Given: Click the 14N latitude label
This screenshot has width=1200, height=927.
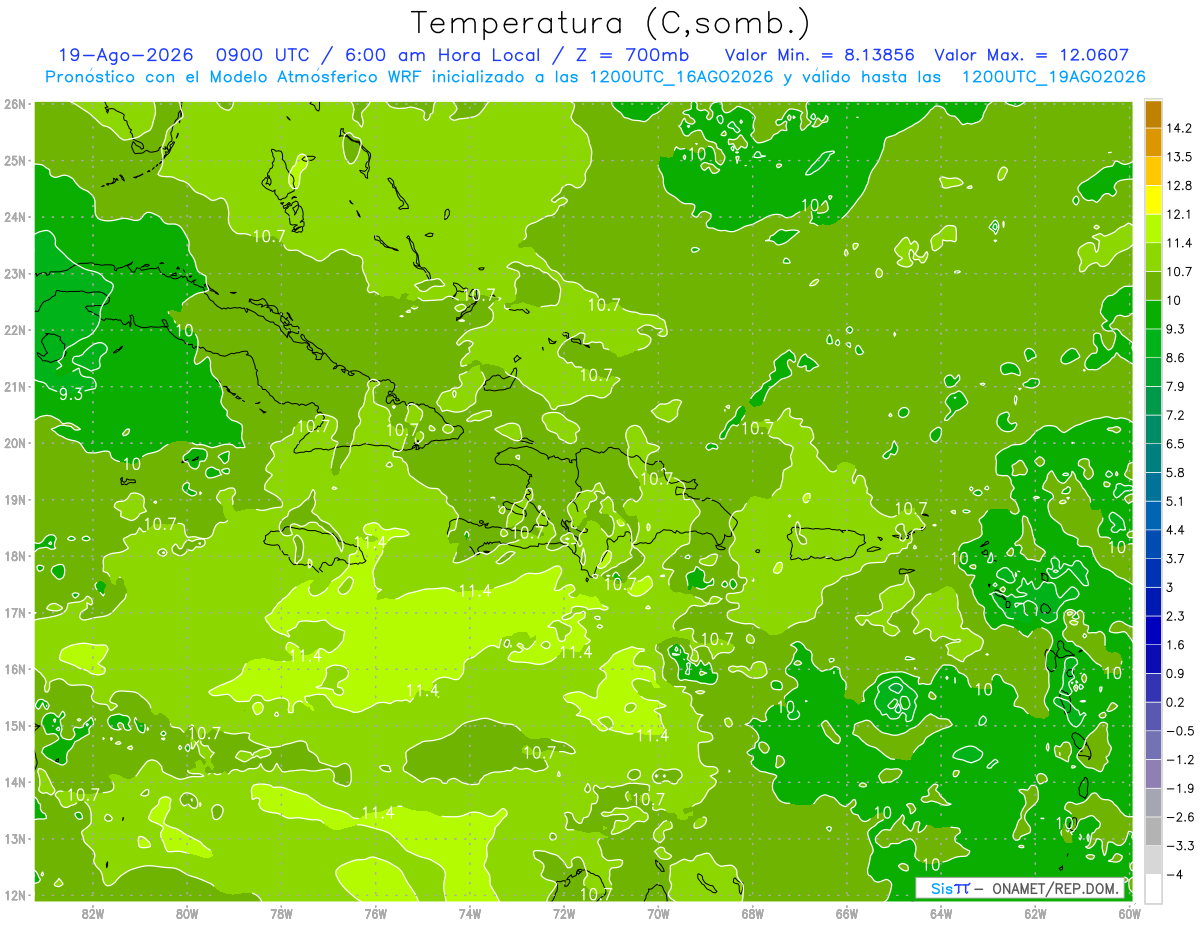Looking at the screenshot, I should 15,782.
